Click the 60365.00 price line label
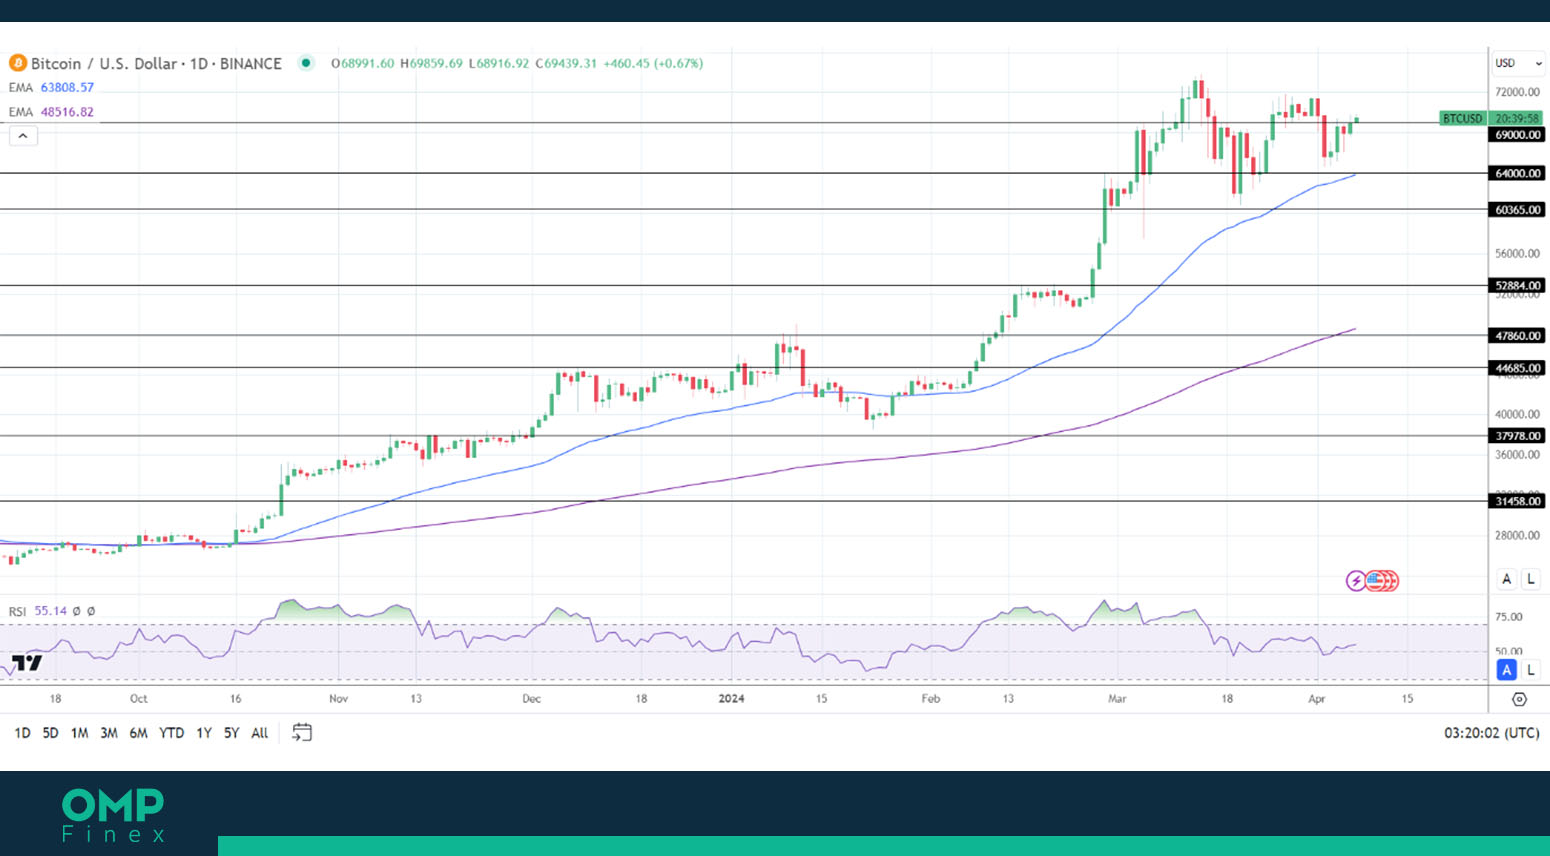This screenshot has height=856, width=1550. 1517,210
